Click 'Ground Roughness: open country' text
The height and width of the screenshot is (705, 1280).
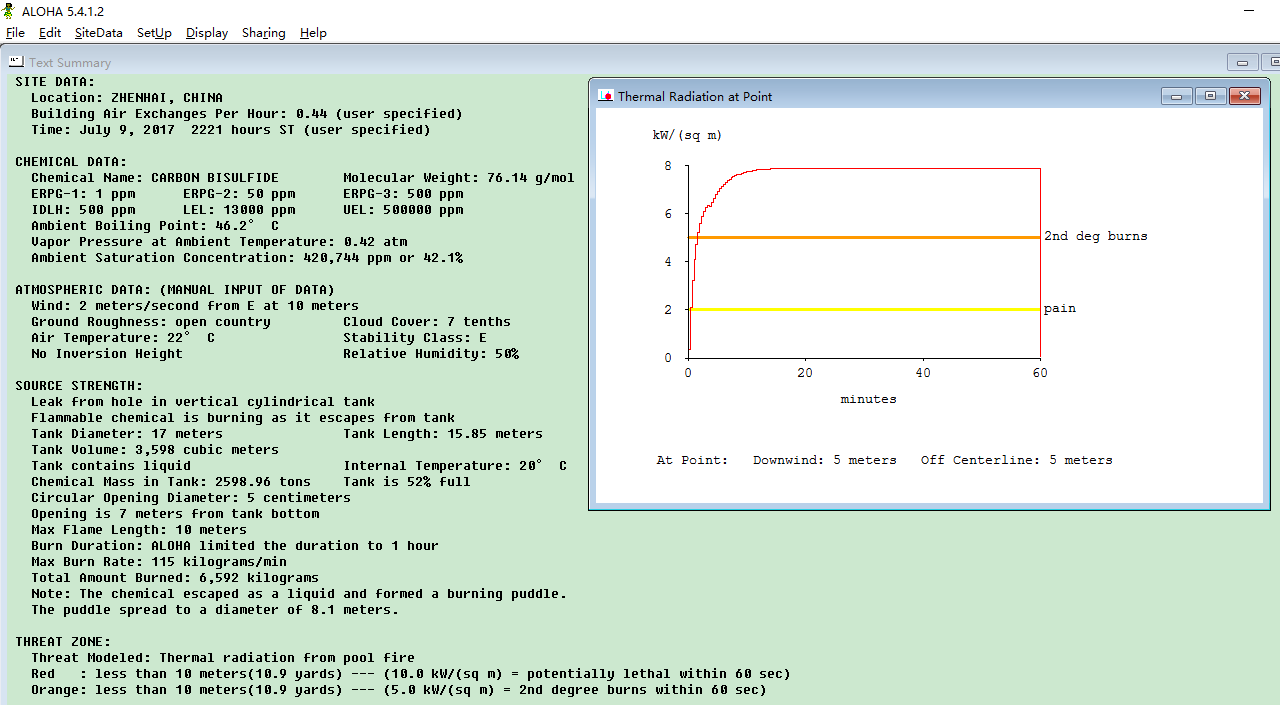pos(151,322)
